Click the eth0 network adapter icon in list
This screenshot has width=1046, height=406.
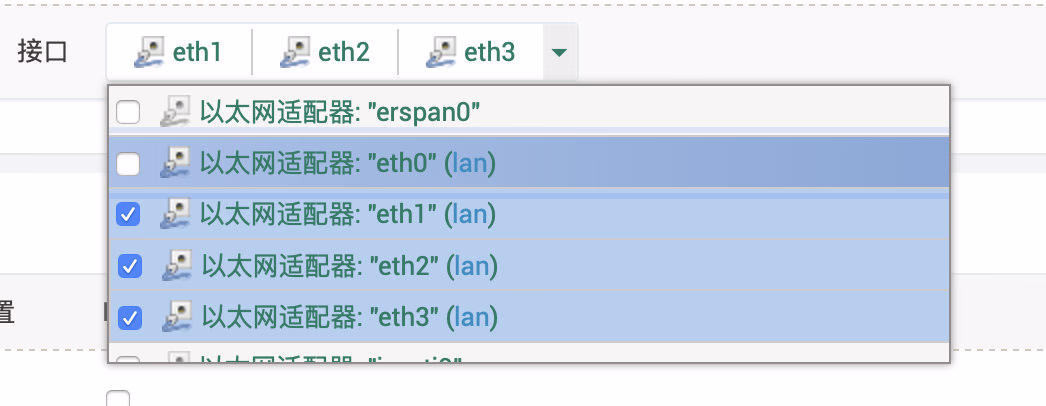174,162
